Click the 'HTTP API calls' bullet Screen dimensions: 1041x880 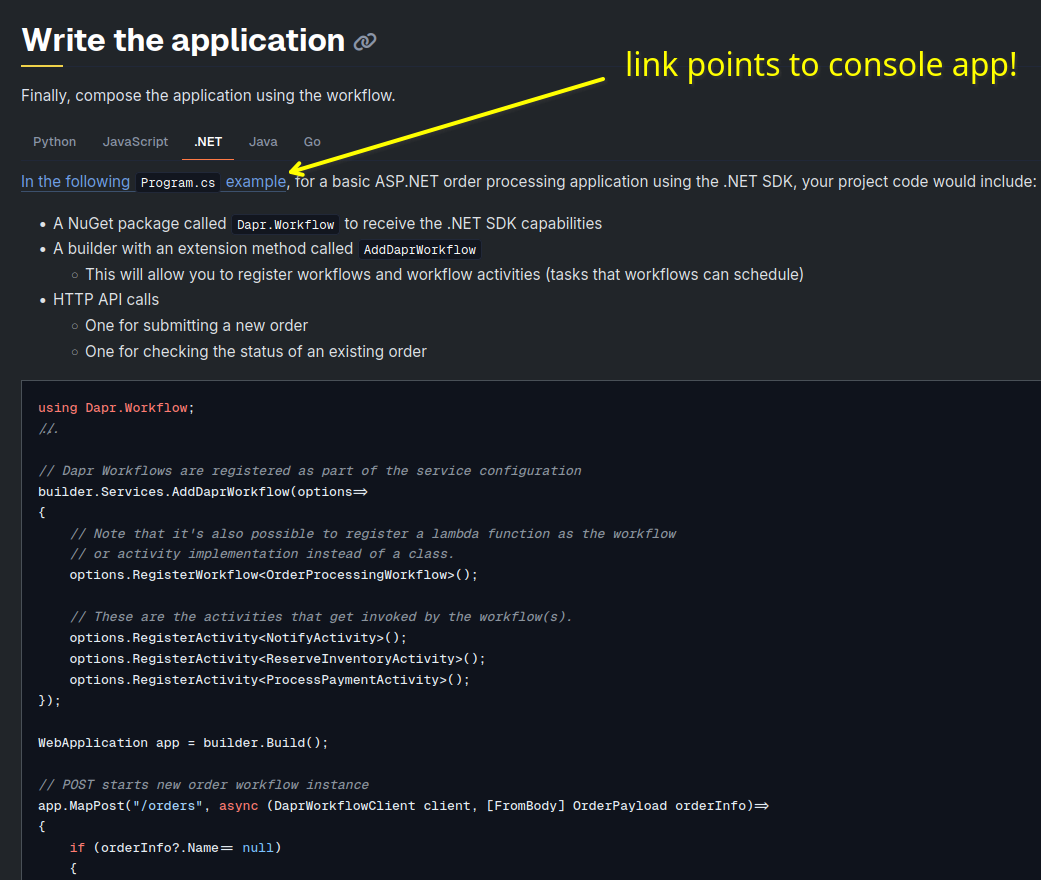pyautogui.click(x=106, y=300)
